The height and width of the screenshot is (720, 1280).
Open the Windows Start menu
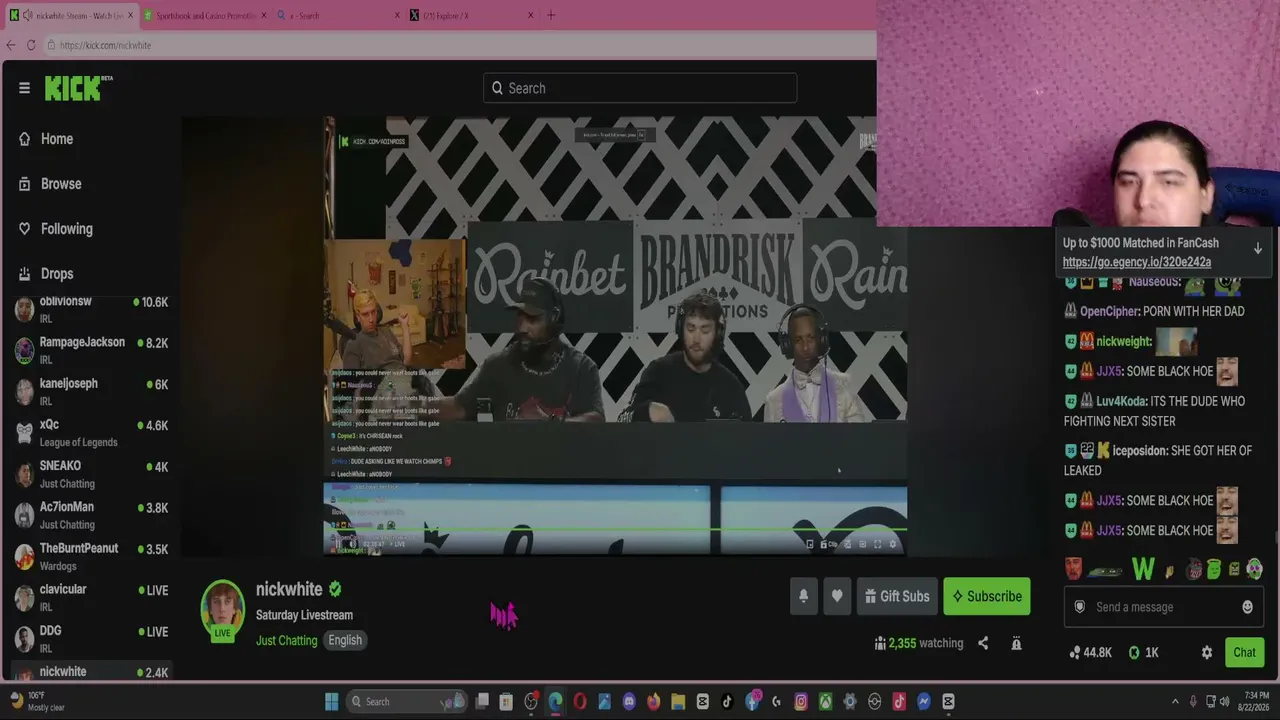pos(332,701)
